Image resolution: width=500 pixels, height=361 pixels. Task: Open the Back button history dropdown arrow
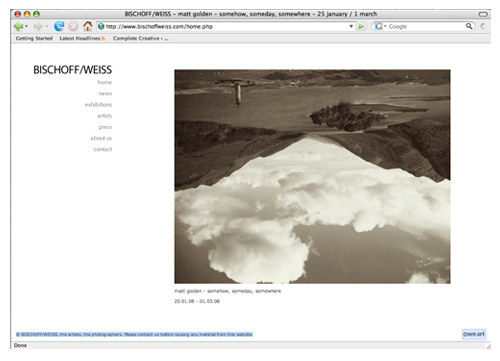point(26,26)
